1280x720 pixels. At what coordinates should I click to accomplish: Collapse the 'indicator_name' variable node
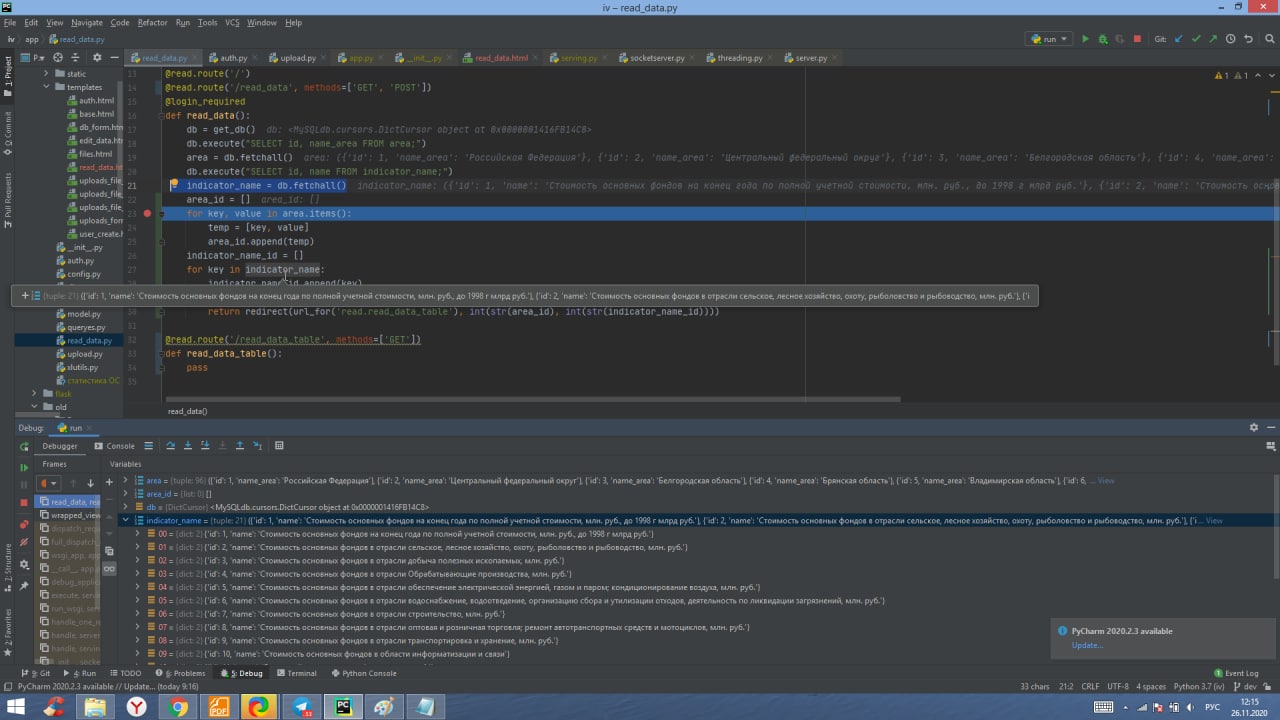pyautogui.click(x=125, y=520)
